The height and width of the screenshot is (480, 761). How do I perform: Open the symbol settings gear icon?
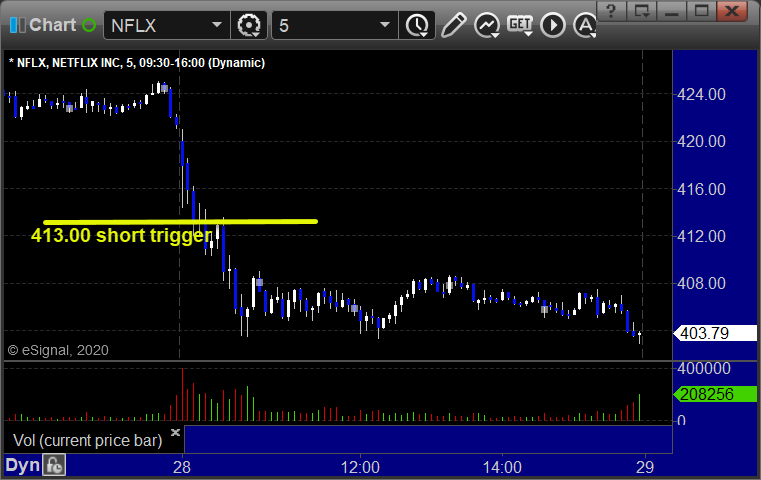coord(249,25)
